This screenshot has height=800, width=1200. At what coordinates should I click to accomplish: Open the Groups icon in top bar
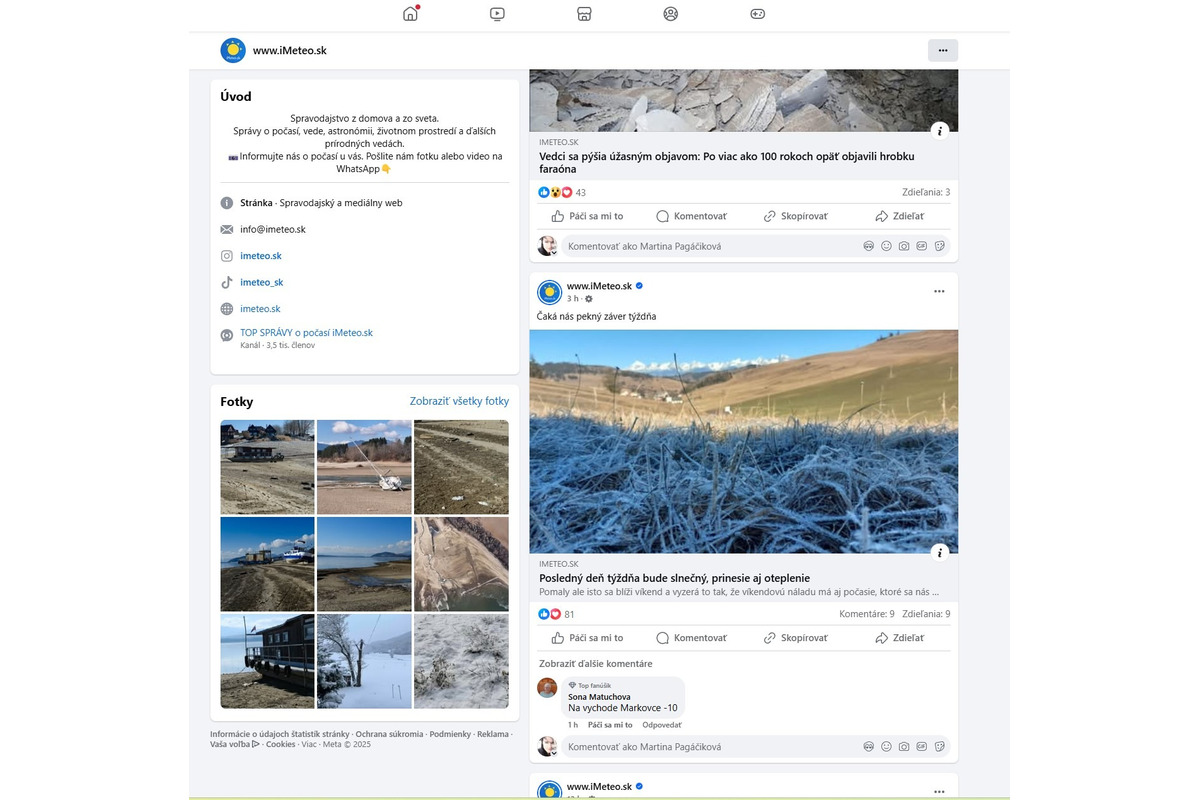671,14
